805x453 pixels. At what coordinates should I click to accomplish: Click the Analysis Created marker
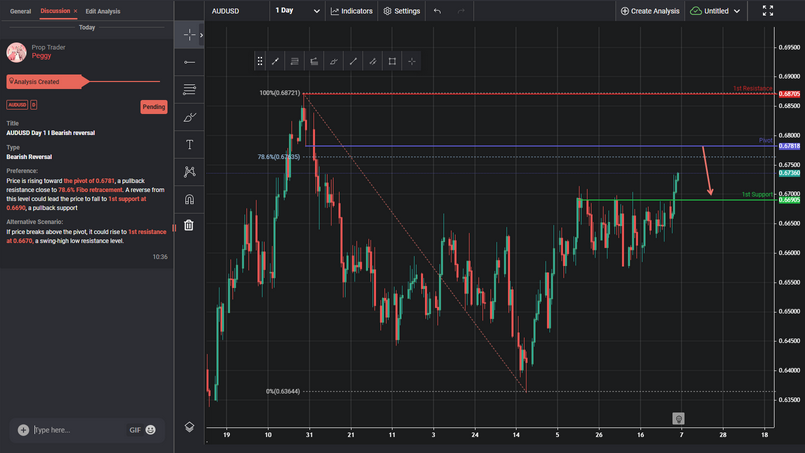point(46,82)
